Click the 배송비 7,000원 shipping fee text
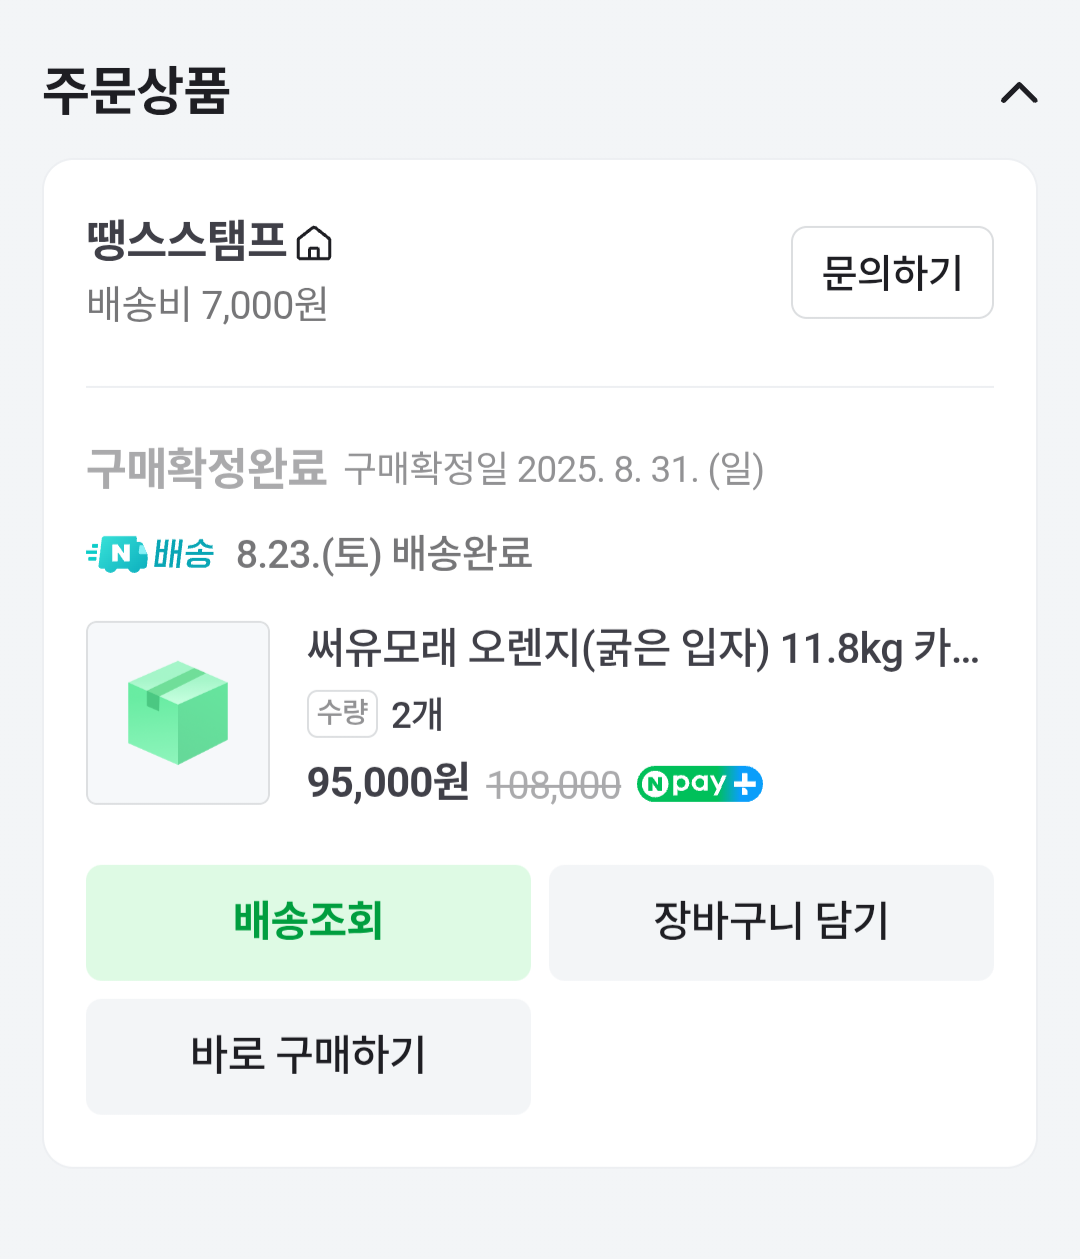 pos(208,305)
